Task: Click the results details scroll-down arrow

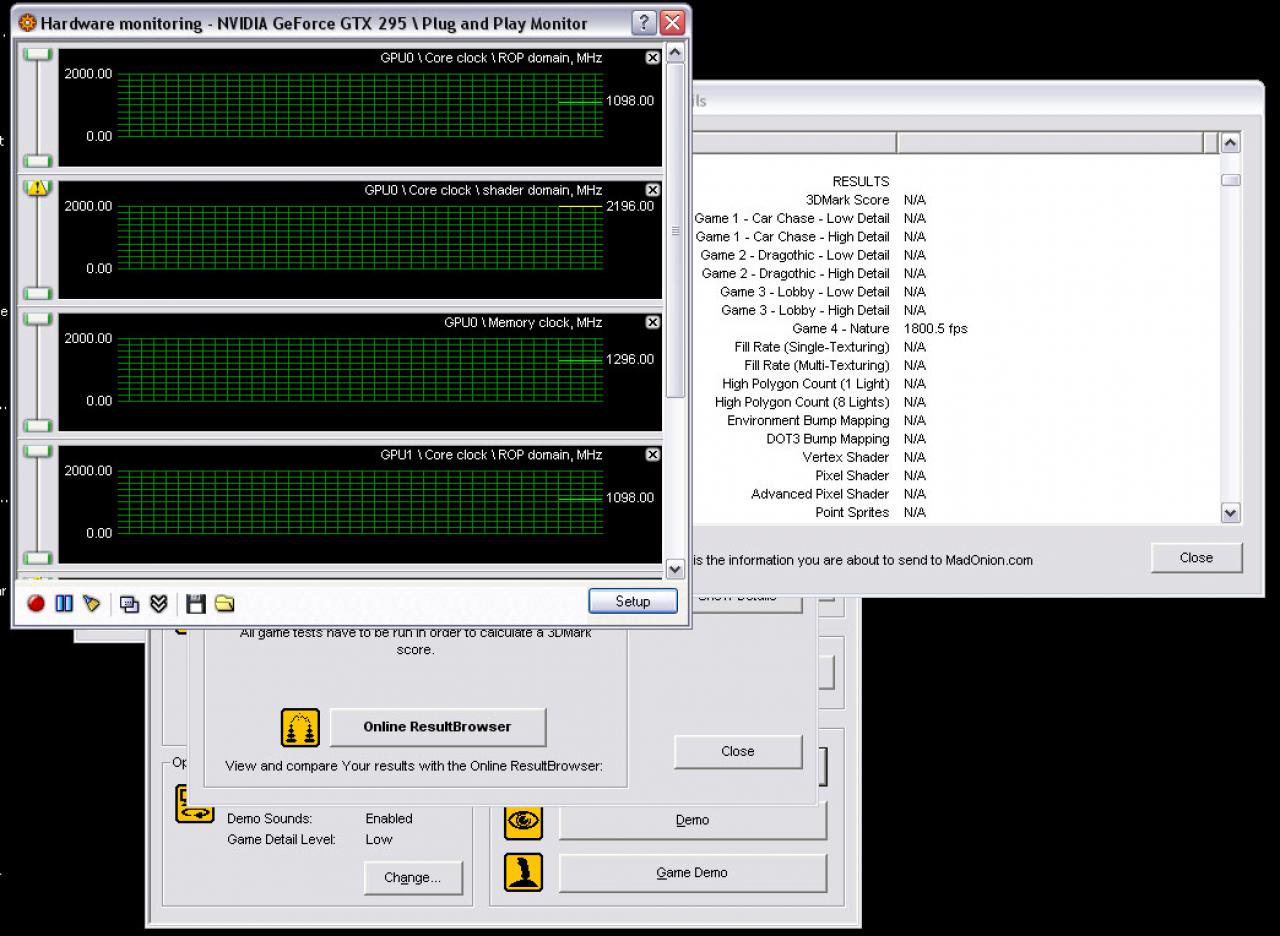Action: (1231, 513)
